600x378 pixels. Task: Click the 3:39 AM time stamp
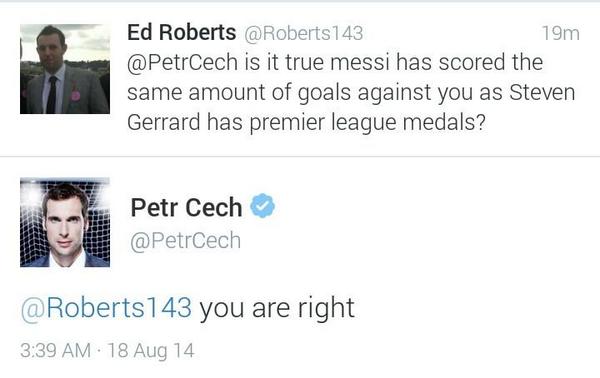55,350
